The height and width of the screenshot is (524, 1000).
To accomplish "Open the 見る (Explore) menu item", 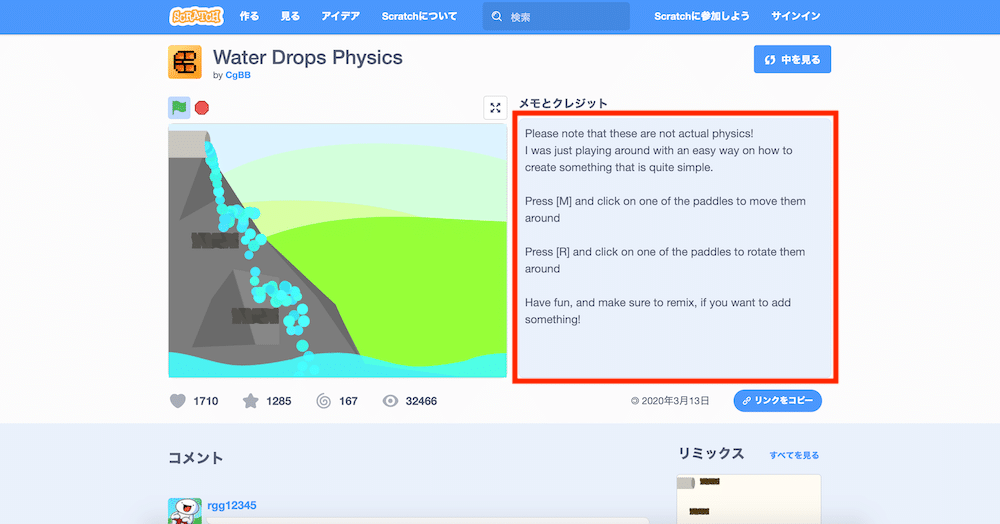I will click(x=290, y=16).
